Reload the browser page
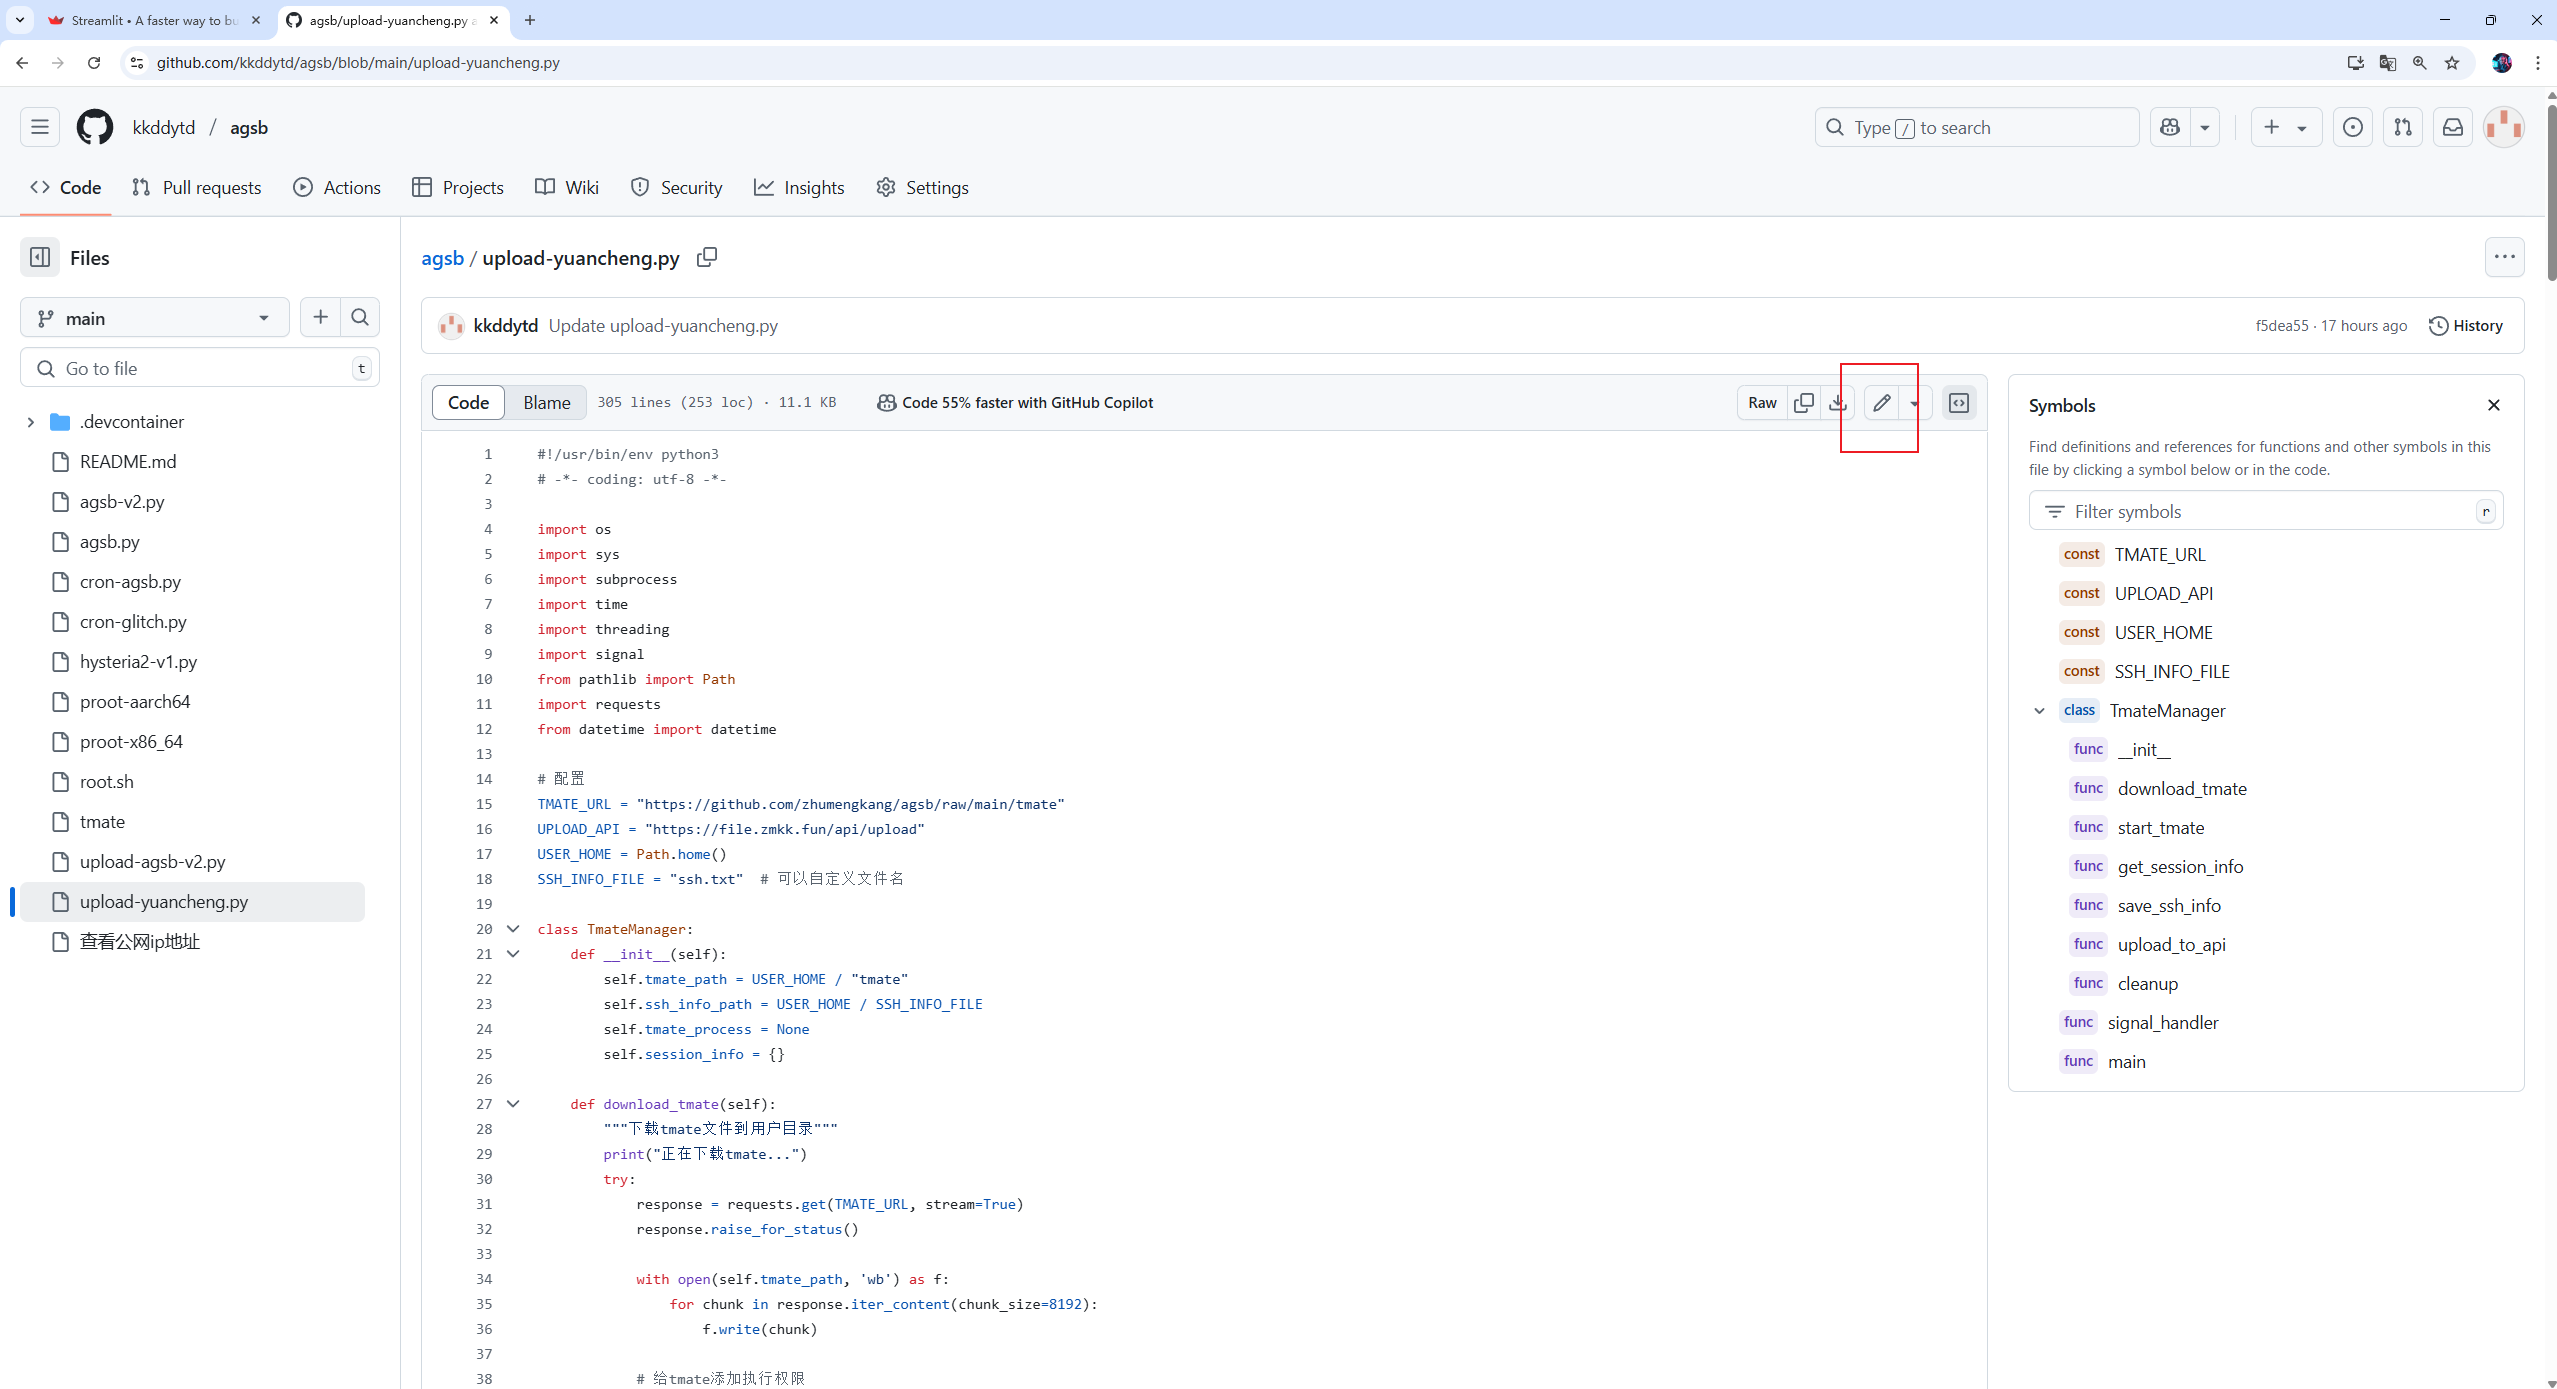 tap(94, 62)
